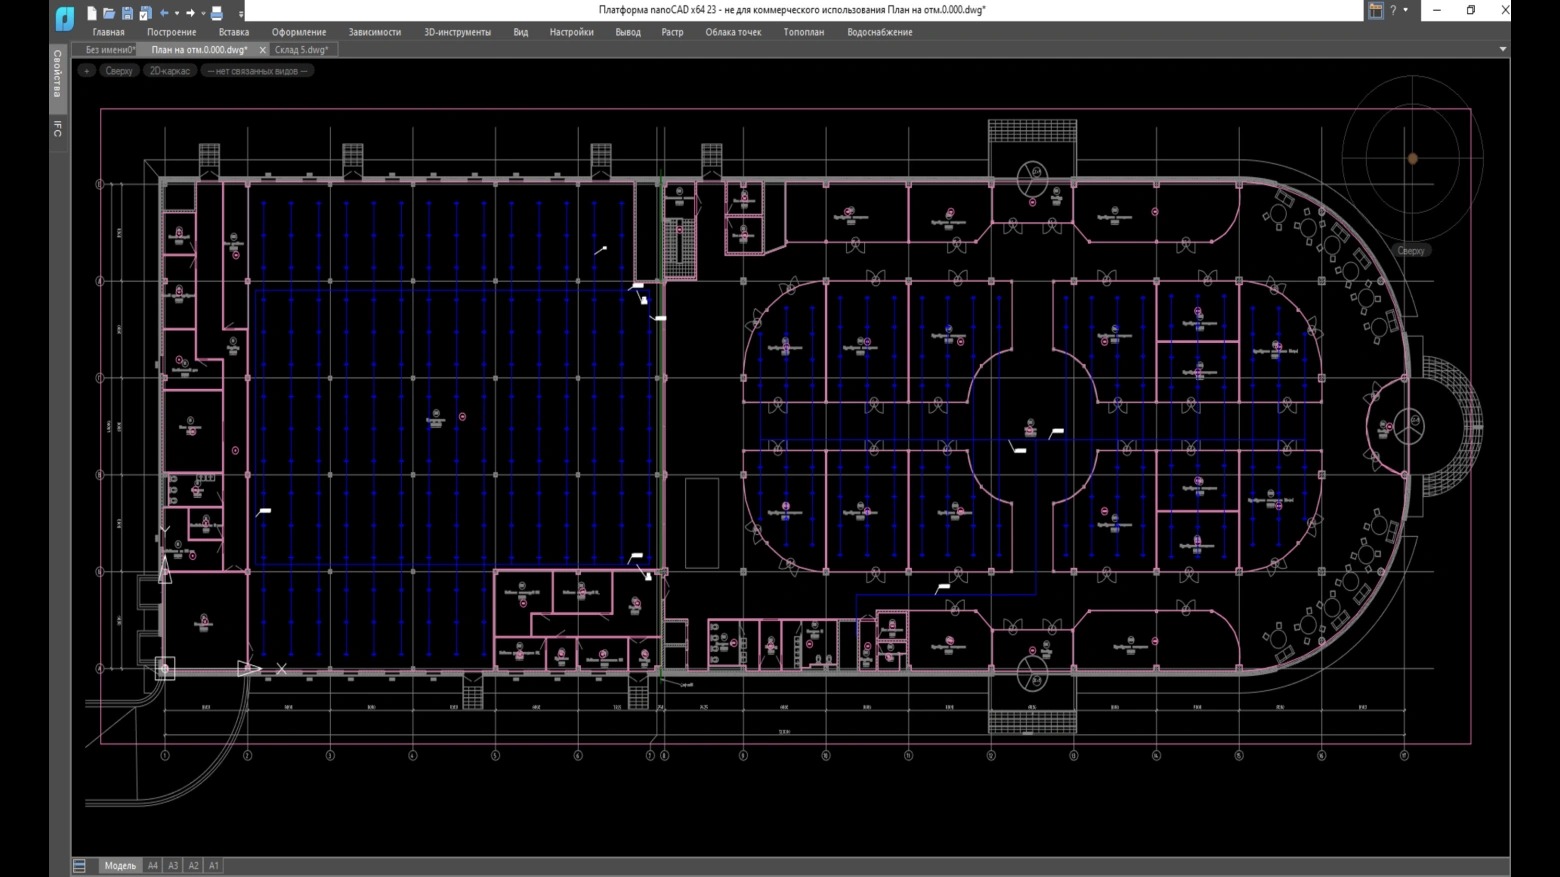Click the 2D-каркас visual style button
1560x877 pixels.
(169, 71)
